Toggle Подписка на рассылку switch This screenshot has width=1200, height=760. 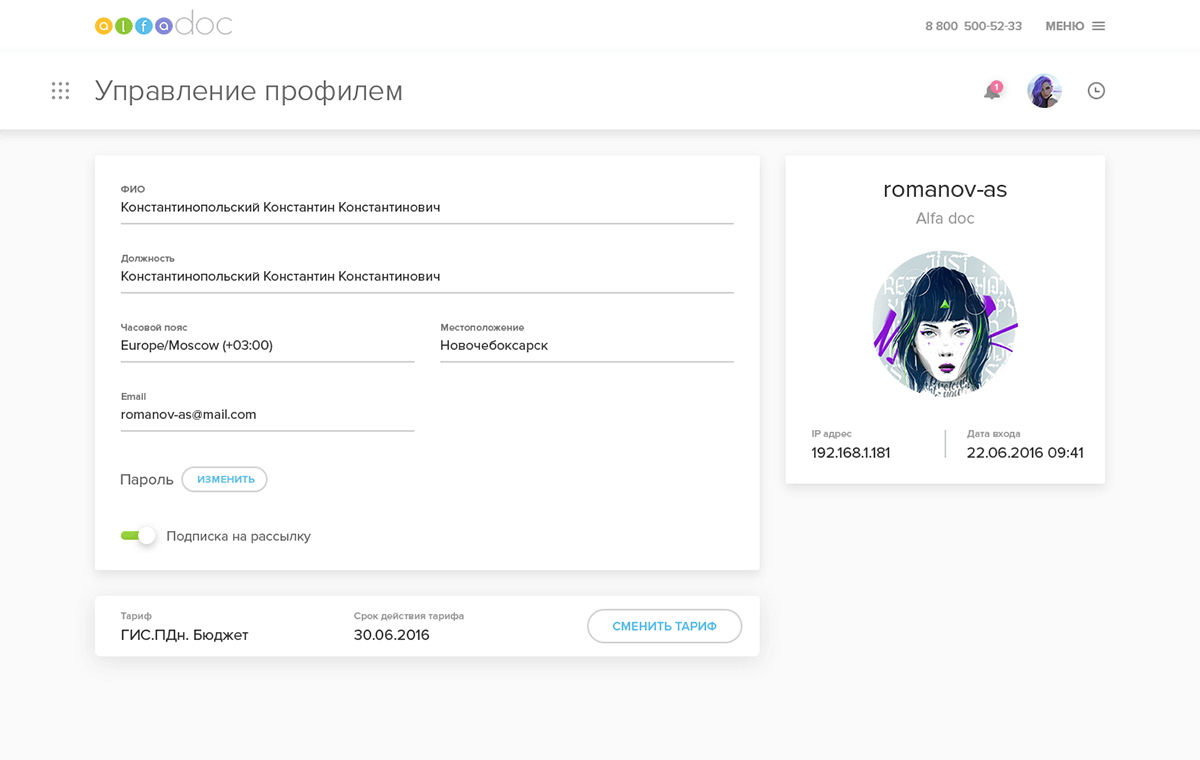coord(138,536)
